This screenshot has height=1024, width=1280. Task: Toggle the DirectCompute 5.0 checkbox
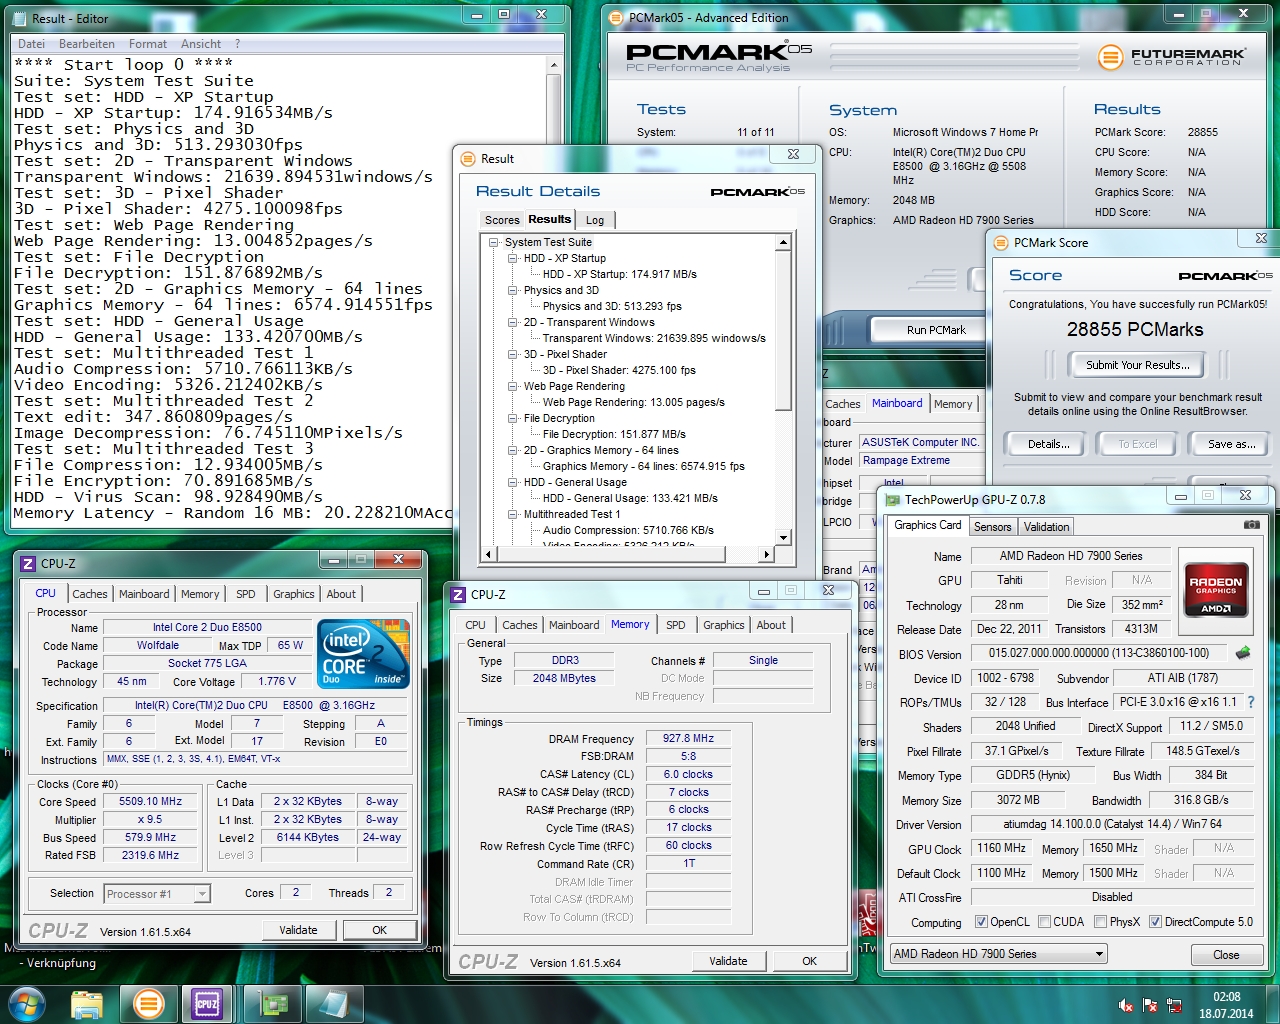pyautogui.click(x=1155, y=922)
